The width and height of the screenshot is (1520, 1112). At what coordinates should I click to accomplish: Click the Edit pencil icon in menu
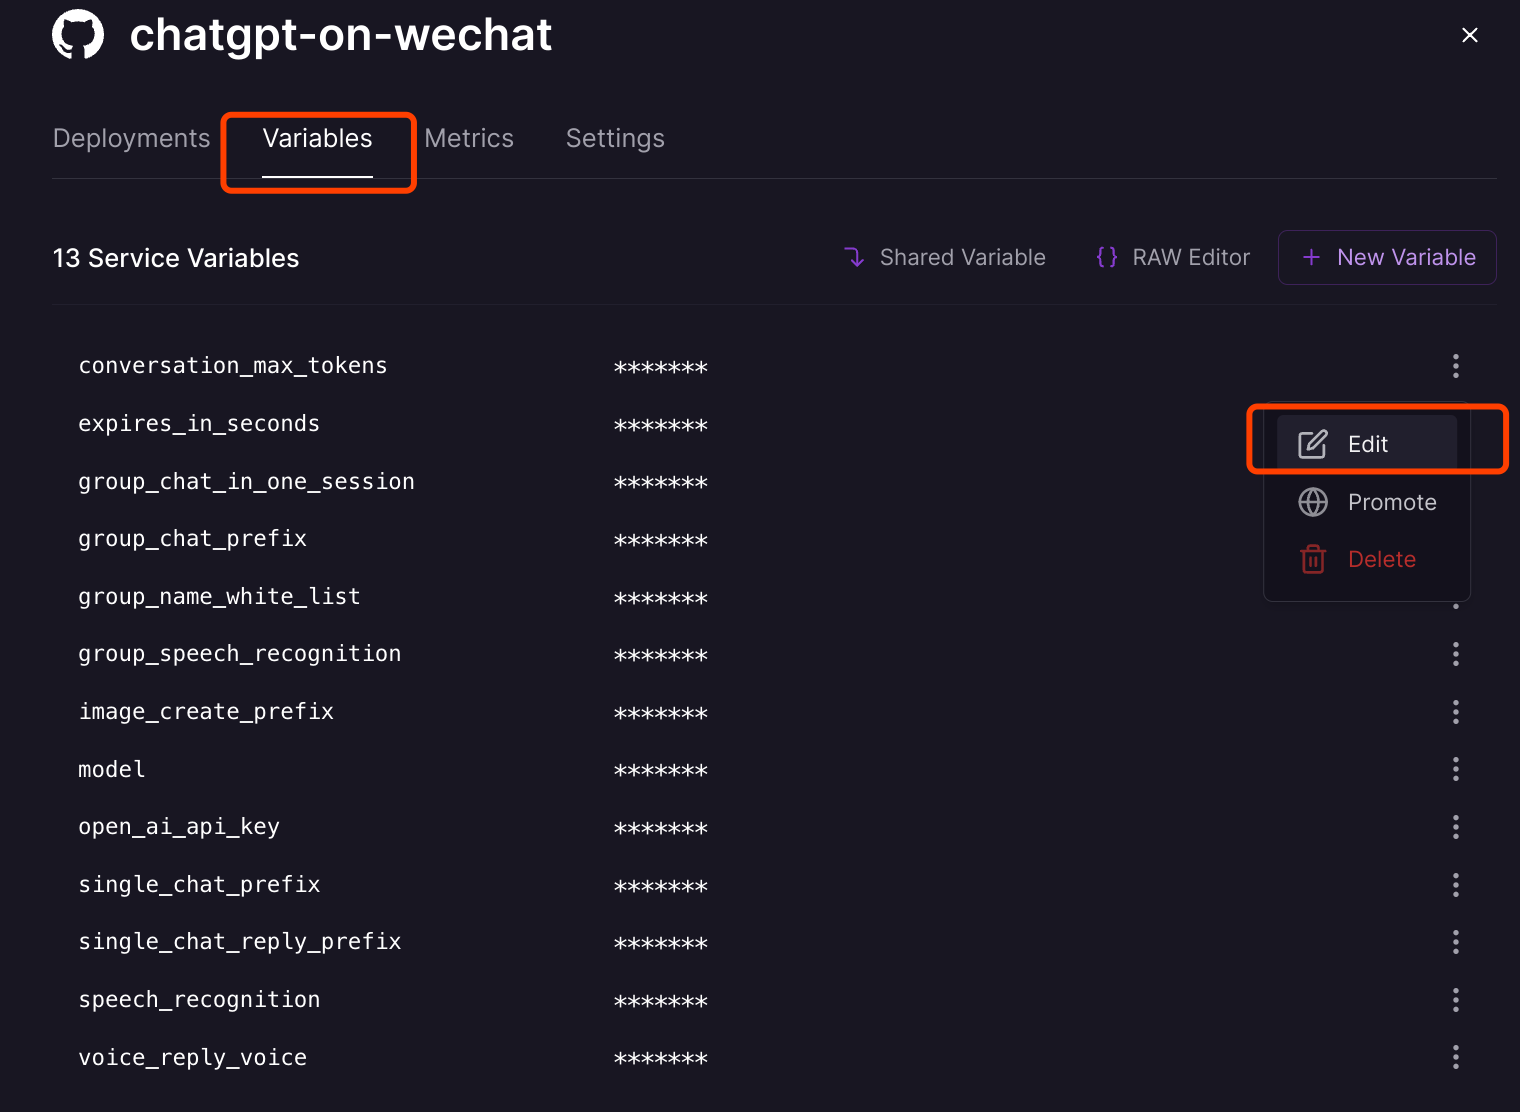[x=1313, y=444]
